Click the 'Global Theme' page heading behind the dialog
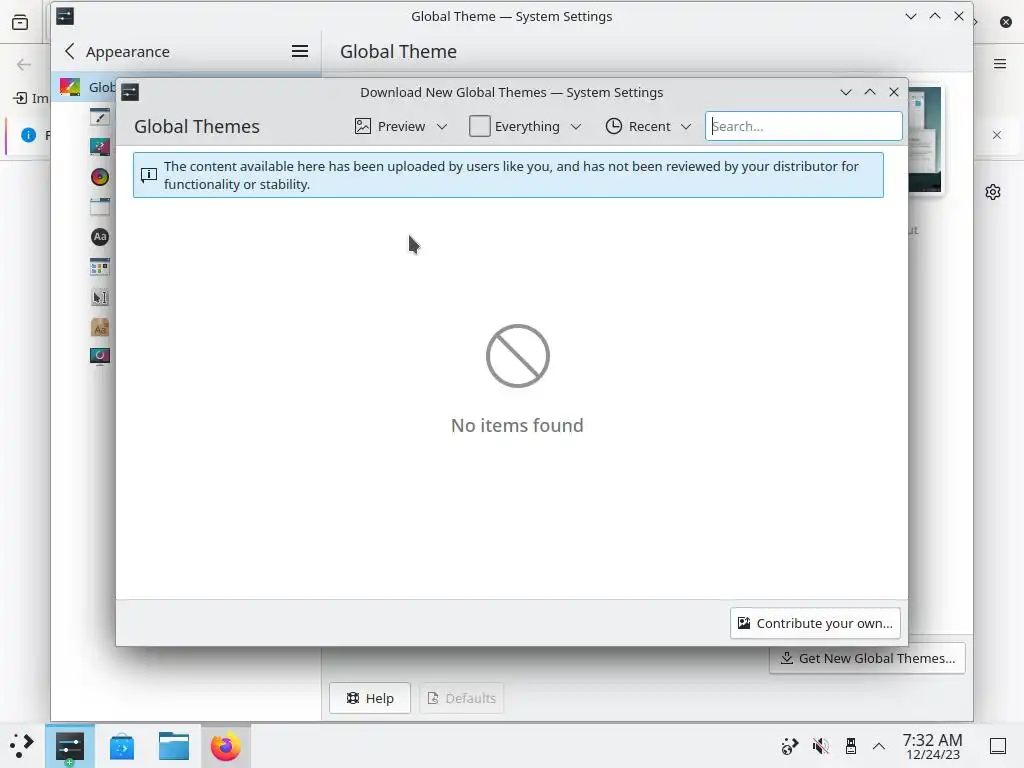 pyautogui.click(x=398, y=51)
